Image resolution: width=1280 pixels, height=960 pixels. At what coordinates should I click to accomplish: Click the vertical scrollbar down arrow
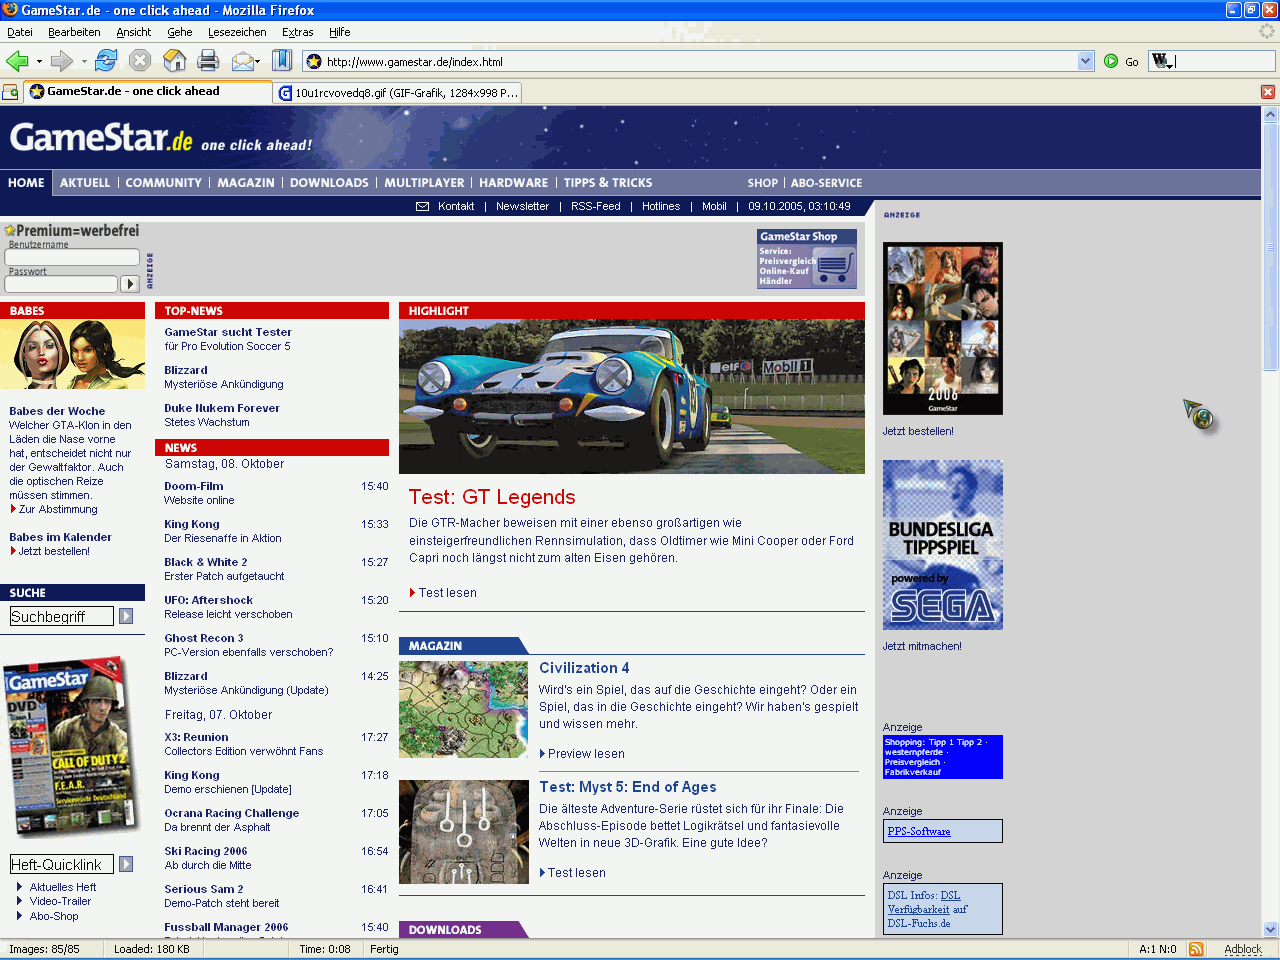(x=1270, y=929)
